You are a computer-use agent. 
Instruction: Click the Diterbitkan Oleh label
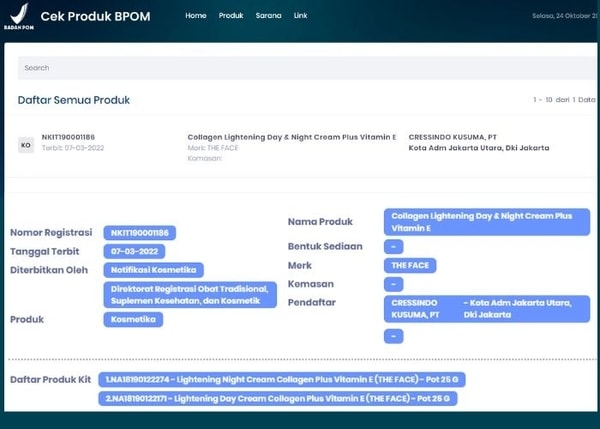pos(49,270)
